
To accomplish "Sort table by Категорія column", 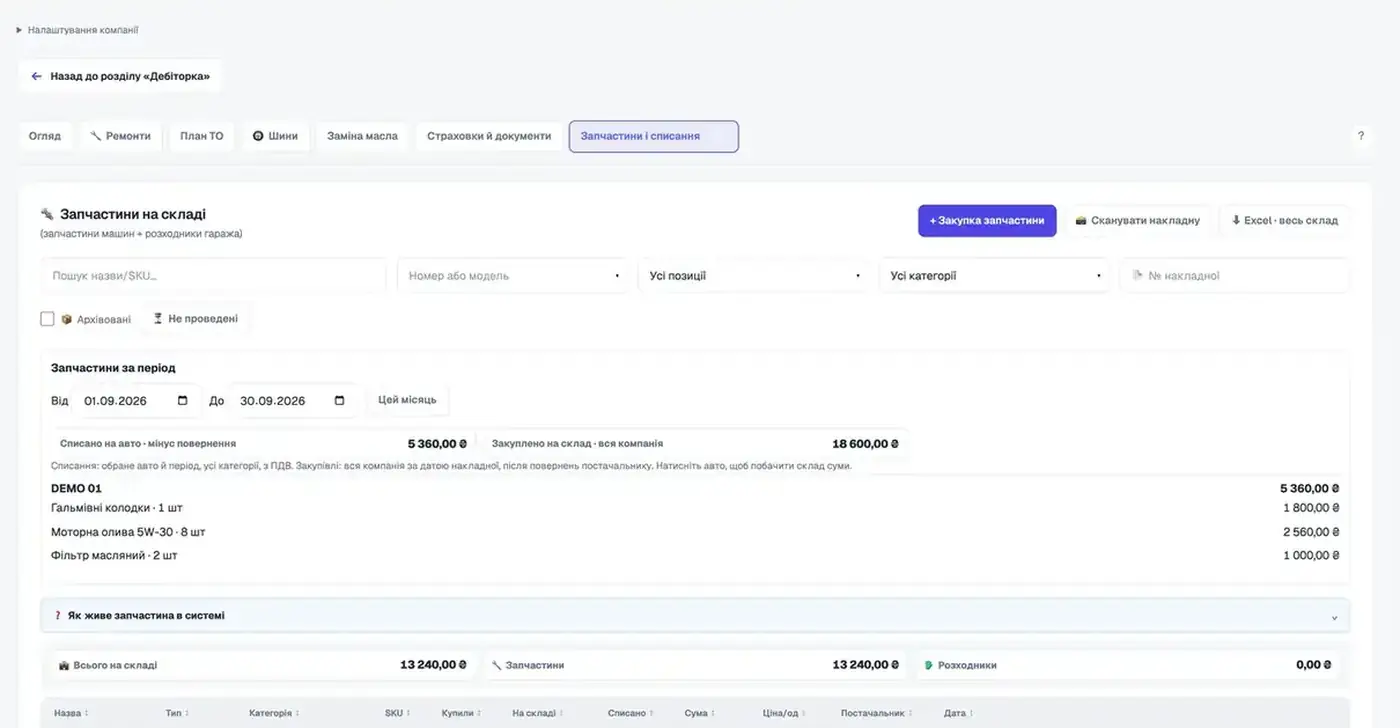I will click(x=274, y=714).
